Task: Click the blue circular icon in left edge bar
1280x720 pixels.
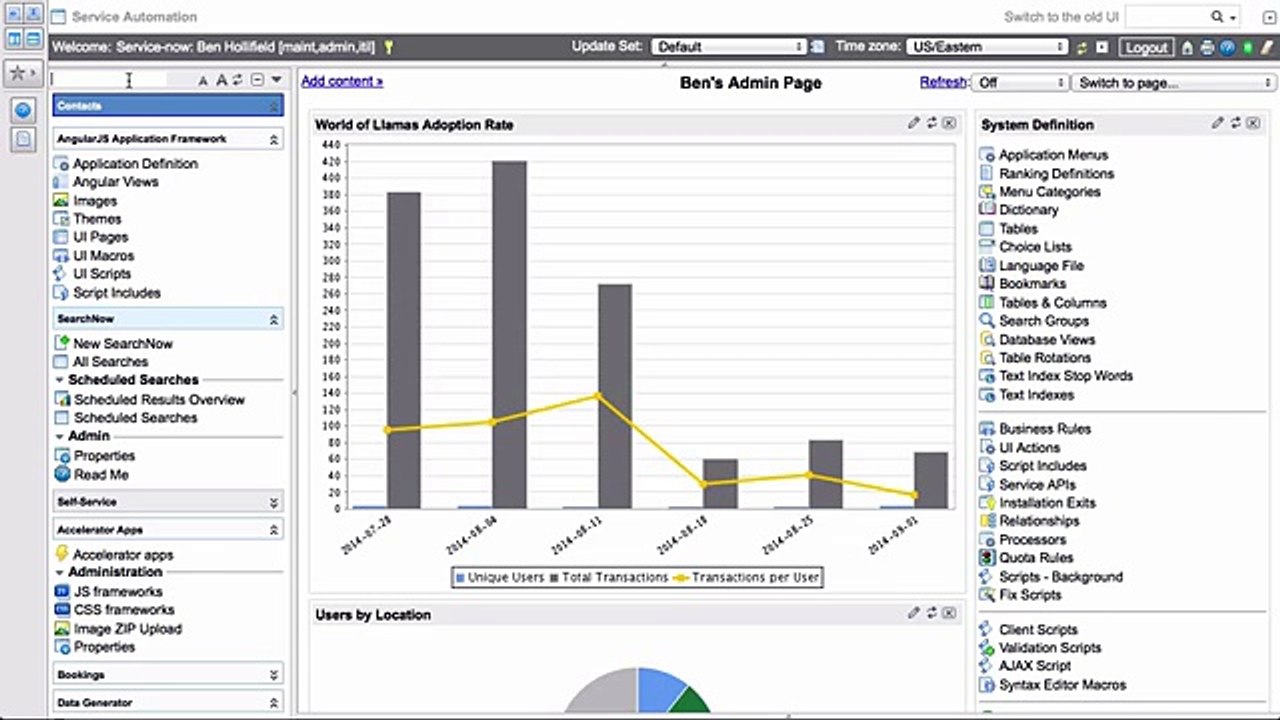Action: [x=23, y=110]
